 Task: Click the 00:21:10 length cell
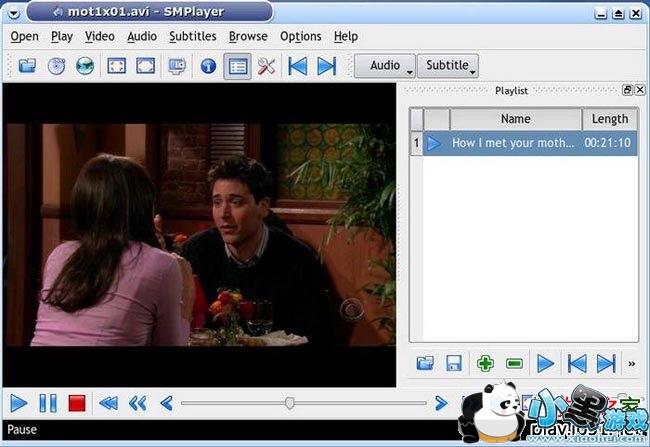click(607, 143)
